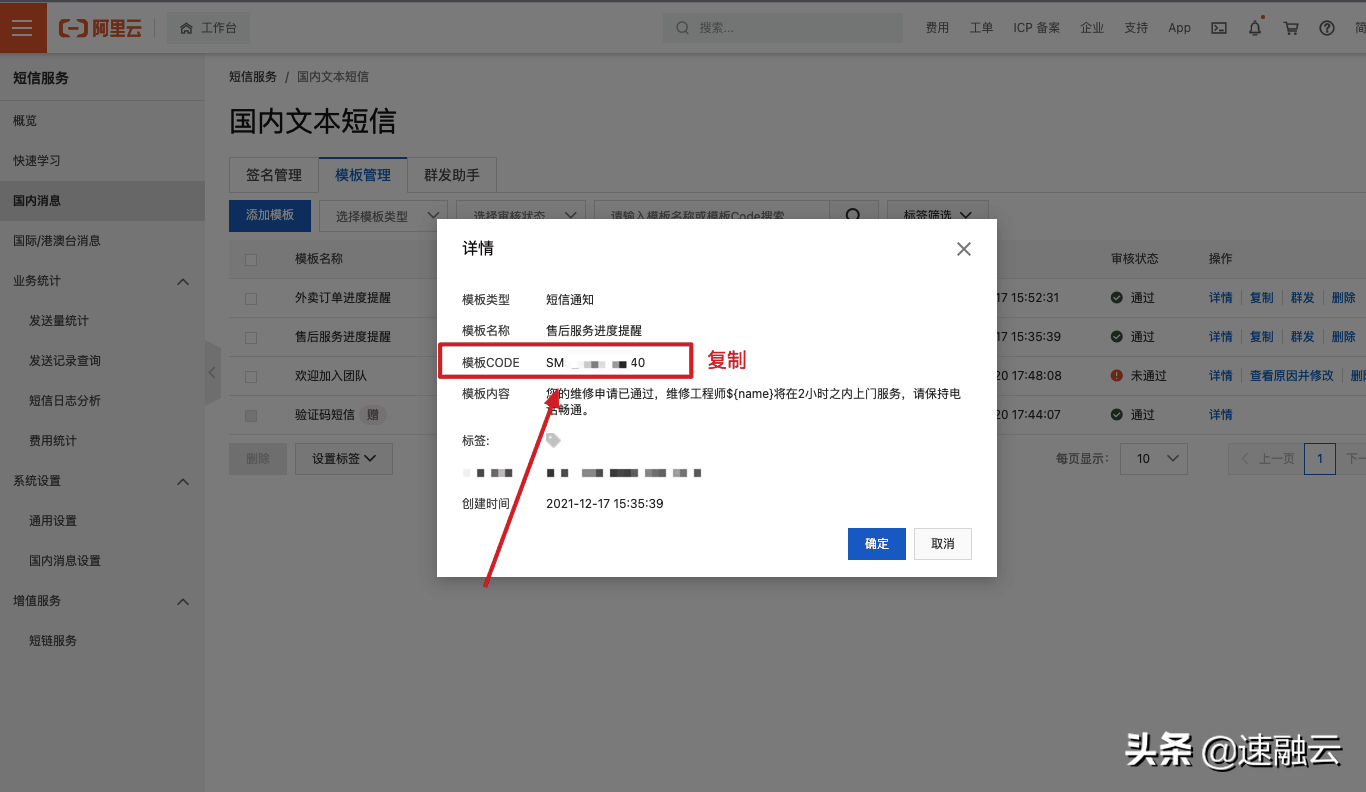Screen dimensions: 1366x792
Task: Select page 1 in pagination
Action: (x=1320, y=459)
